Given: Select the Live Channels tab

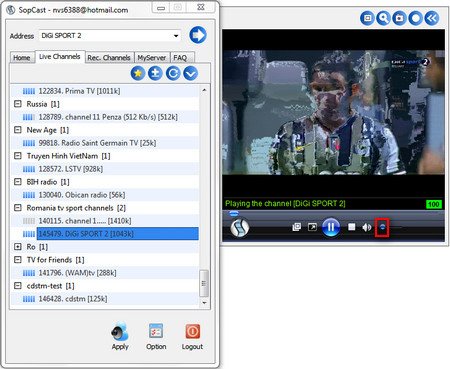Looking at the screenshot, I should (60, 56).
